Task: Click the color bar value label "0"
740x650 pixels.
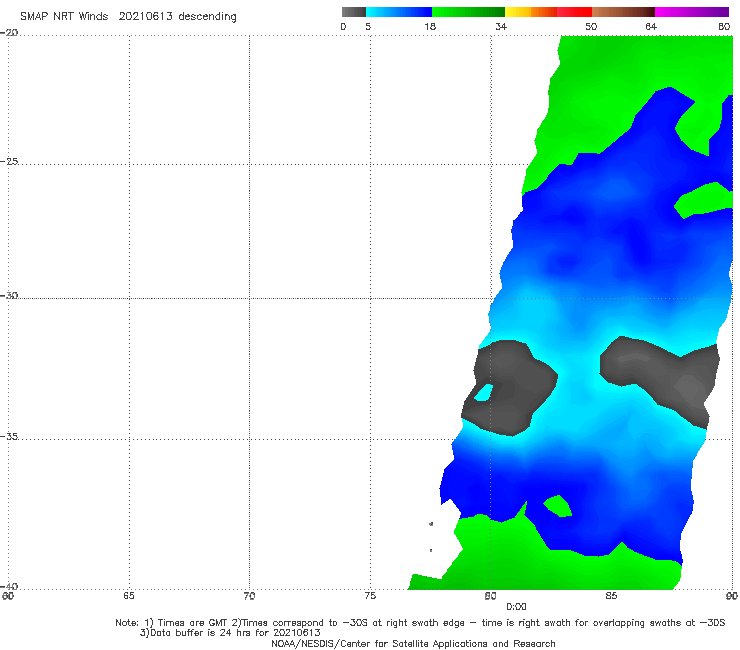Action: click(343, 27)
